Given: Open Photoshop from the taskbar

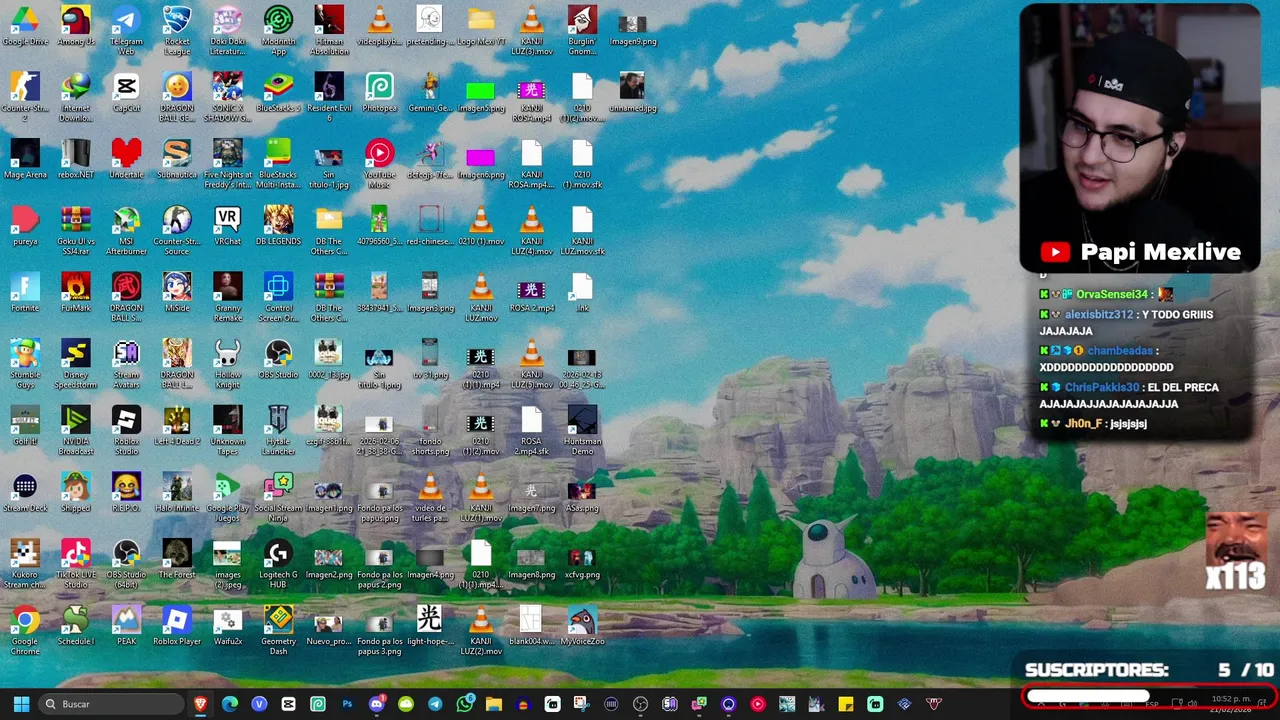Looking at the screenshot, I should pos(347,704).
